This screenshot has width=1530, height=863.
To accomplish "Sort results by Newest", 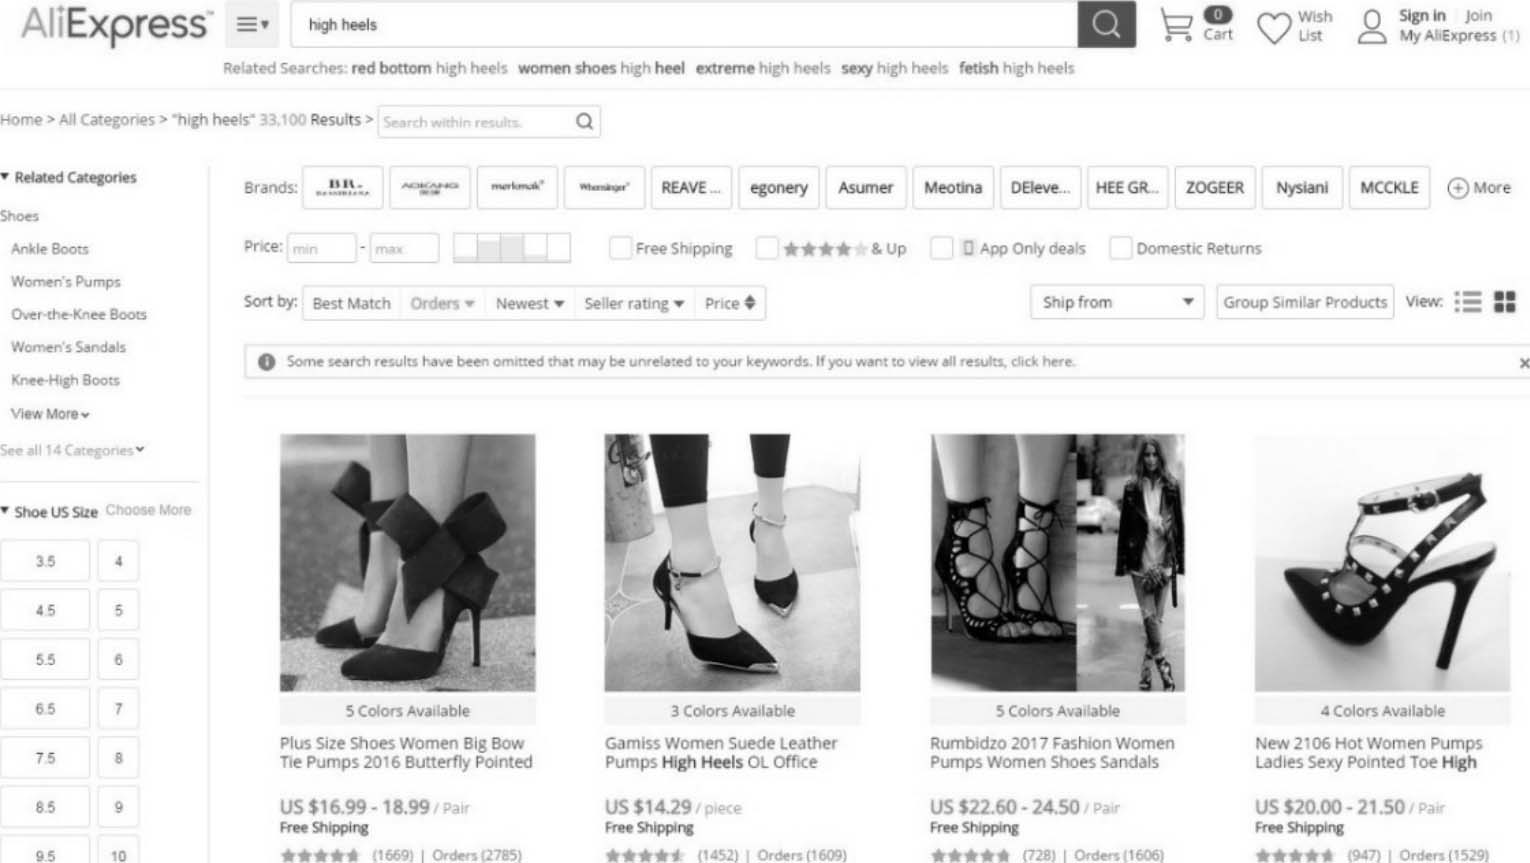I will coord(529,303).
